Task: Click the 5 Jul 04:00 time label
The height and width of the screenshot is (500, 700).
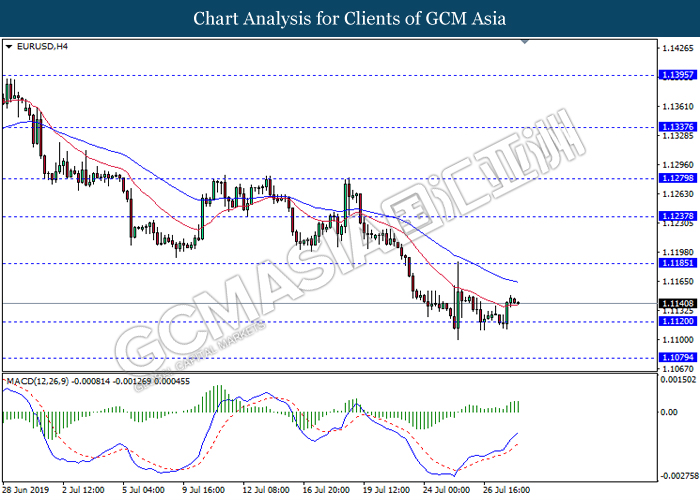Action: pos(143,490)
